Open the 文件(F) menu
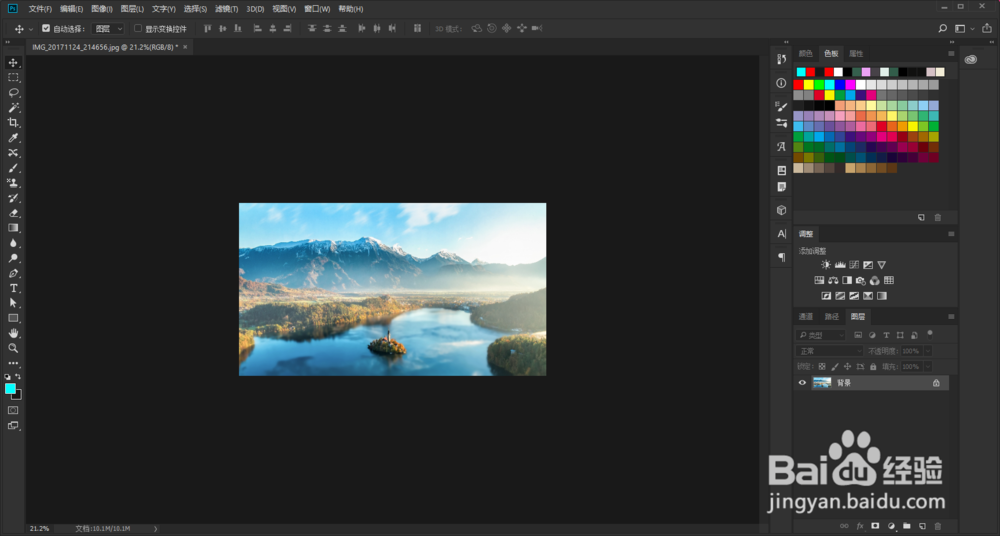 pos(40,9)
